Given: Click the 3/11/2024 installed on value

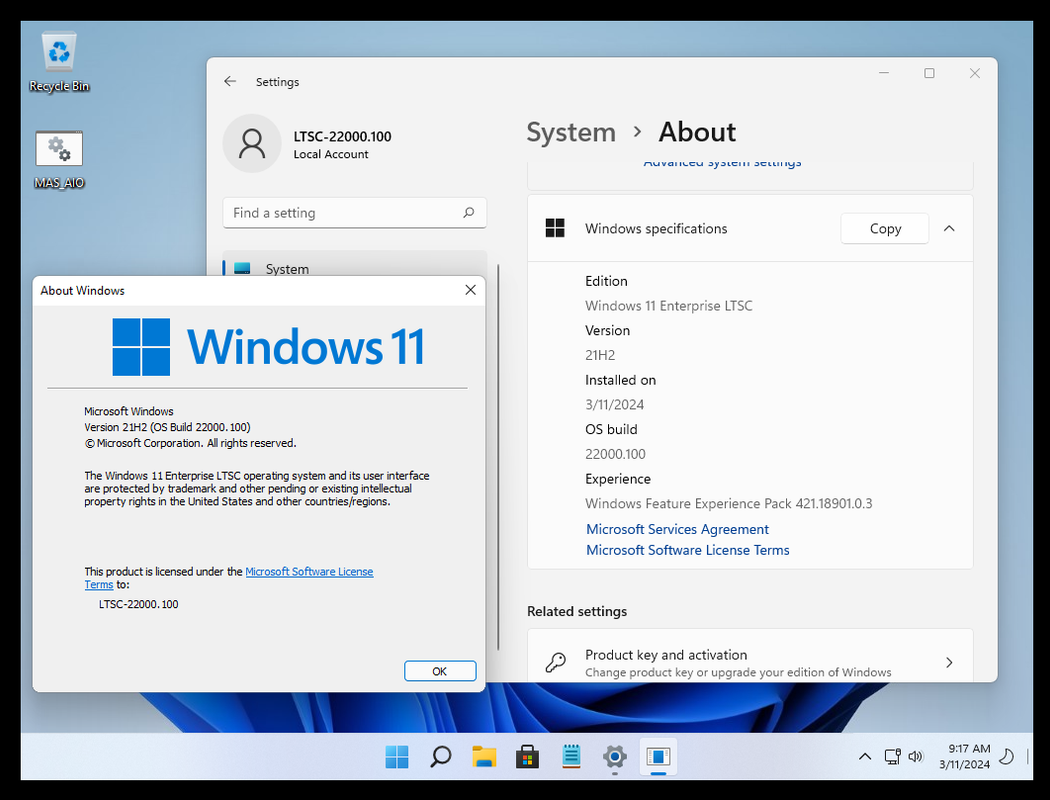Looking at the screenshot, I should coord(614,404).
